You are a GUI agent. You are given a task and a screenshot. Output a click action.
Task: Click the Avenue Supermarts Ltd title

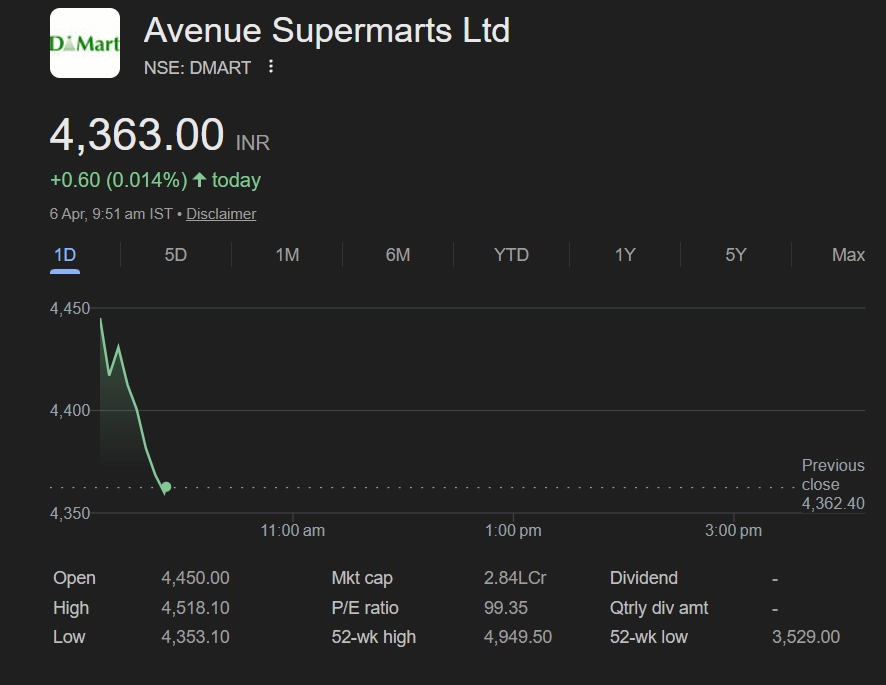pyautogui.click(x=327, y=30)
